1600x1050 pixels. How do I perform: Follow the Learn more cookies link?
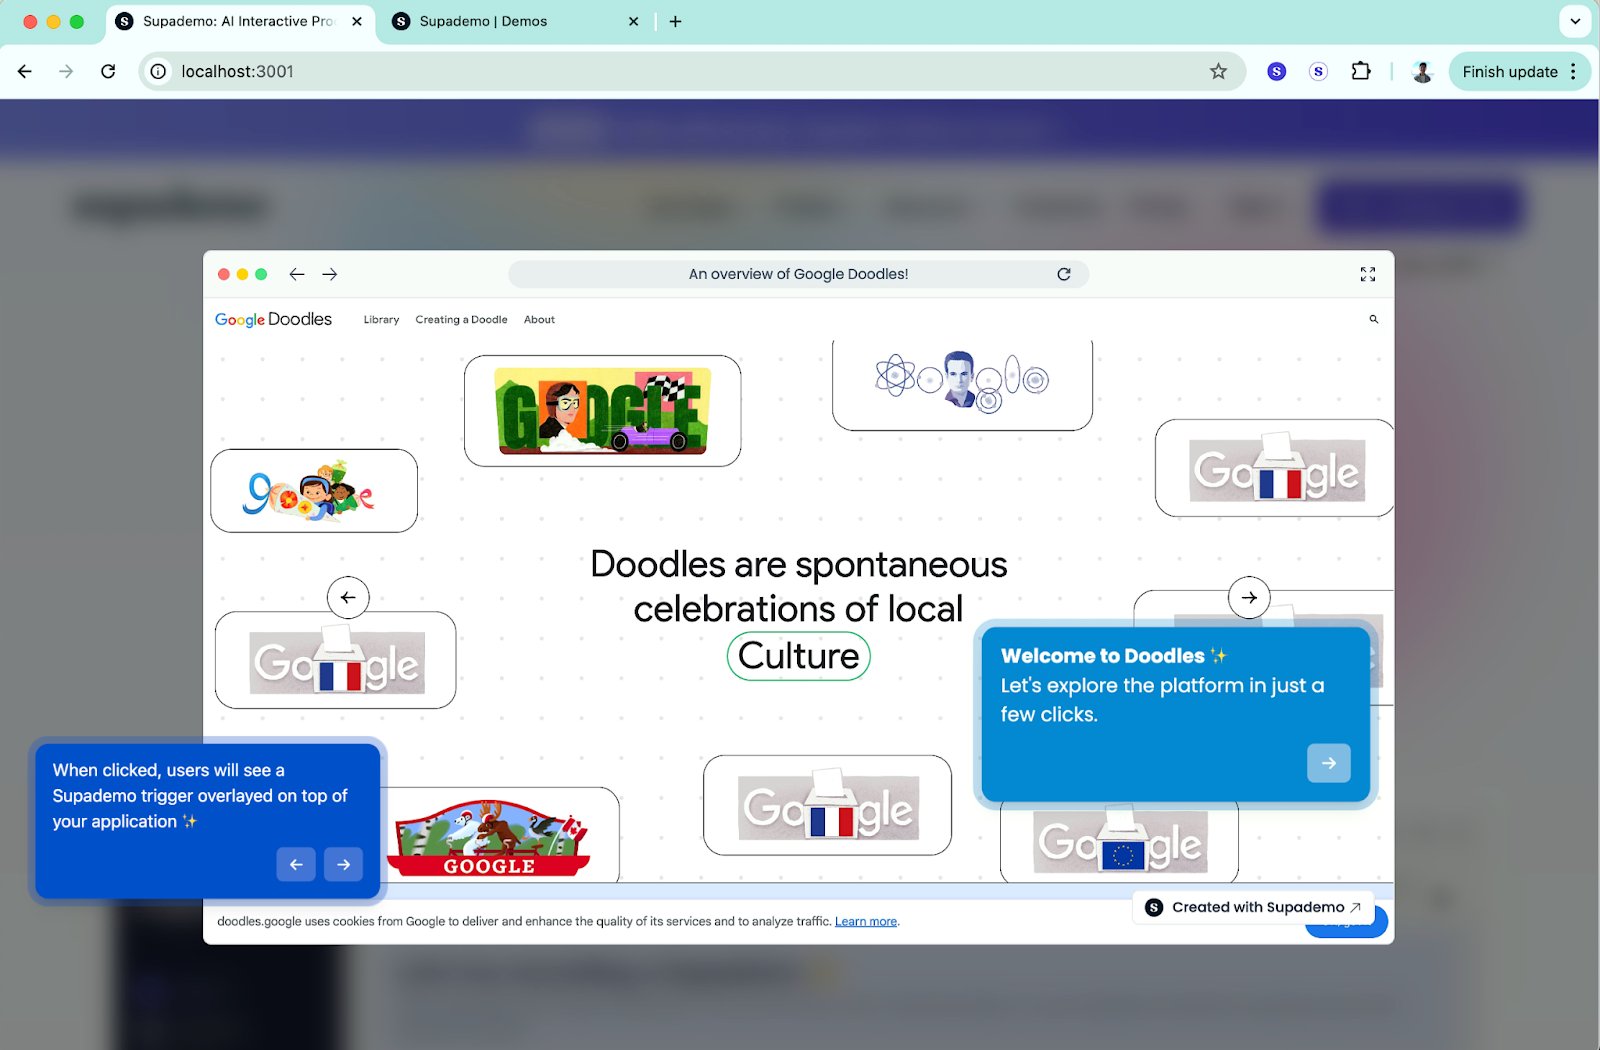coord(866,922)
